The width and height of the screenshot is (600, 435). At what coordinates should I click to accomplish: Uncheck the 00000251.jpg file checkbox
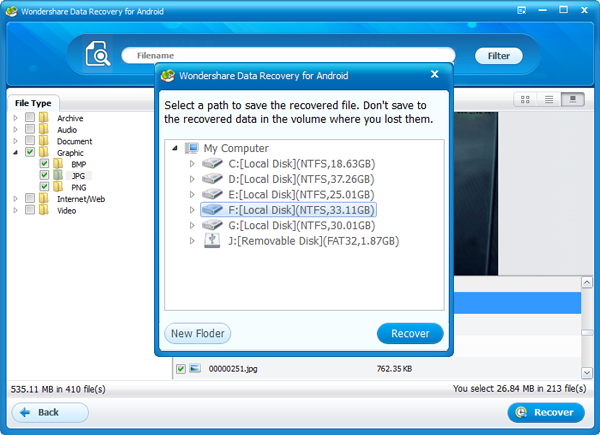tap(181, 368)
